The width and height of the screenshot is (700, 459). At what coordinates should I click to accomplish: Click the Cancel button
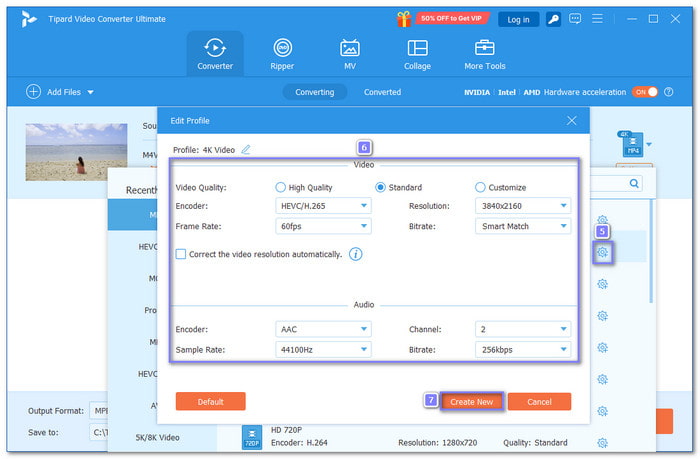click(539, 401)
